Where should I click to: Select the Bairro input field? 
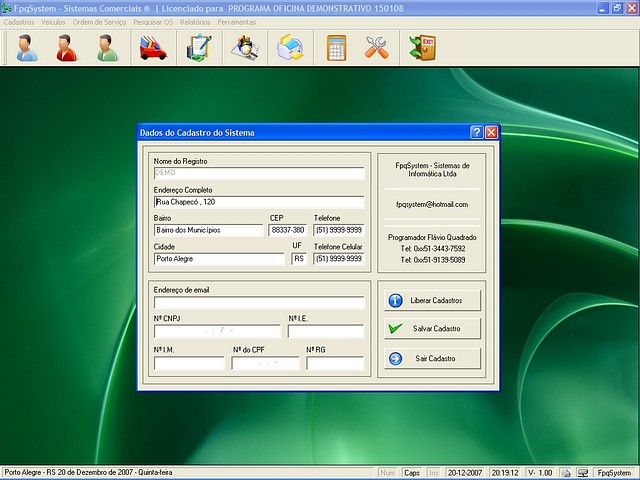(208, 230)
